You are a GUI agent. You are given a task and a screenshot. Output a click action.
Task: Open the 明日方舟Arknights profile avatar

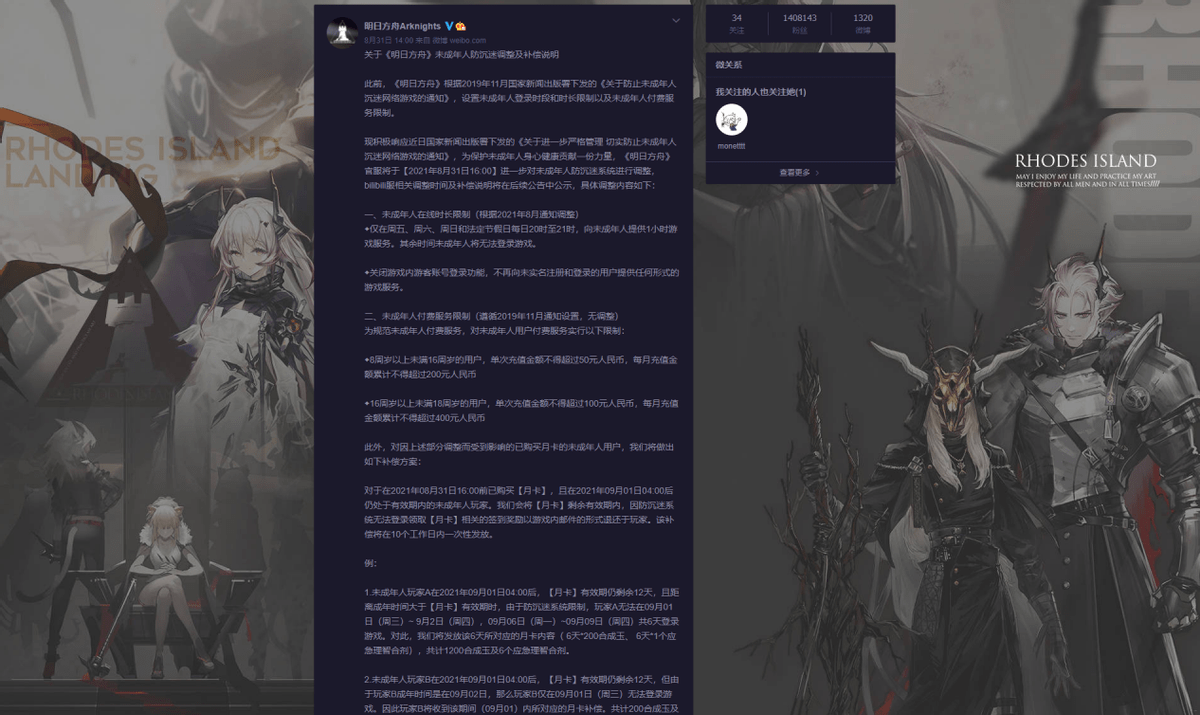pyautogui.click(x=343, y=31)
